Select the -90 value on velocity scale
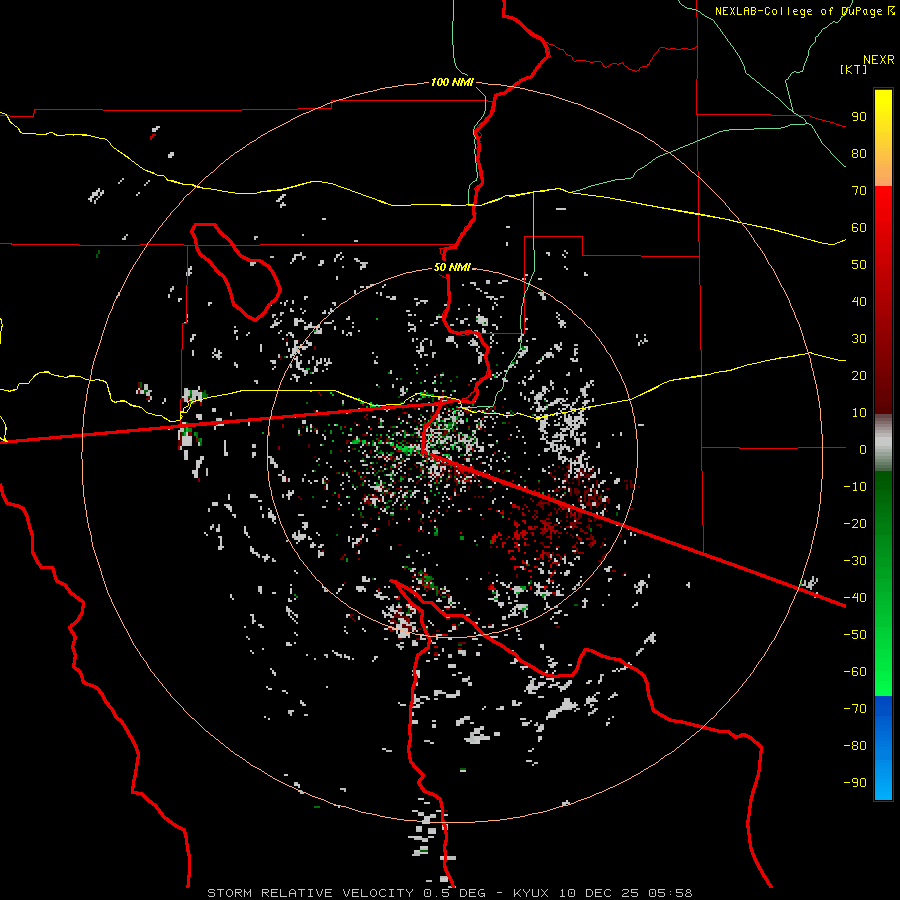Image resolution: width=900 pixels, height=900 pixels. tap(855, 782)
